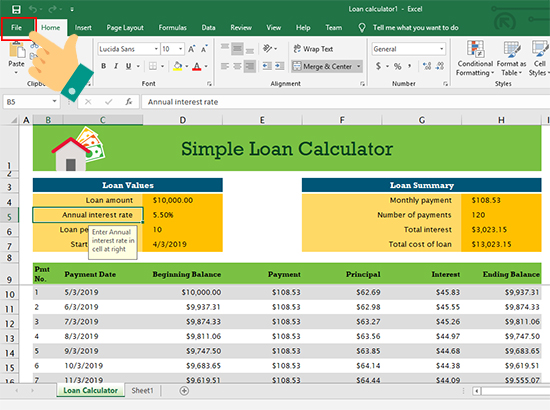Apply the red Font Color
The image size is (550, 410).
tap(197, 66)
